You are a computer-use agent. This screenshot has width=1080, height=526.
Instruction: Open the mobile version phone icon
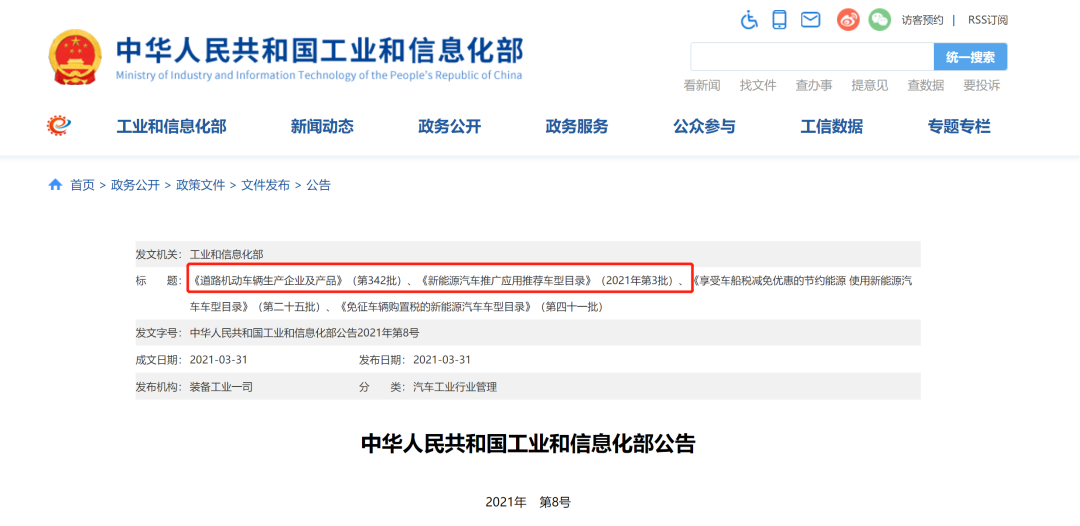coord(780,19)
